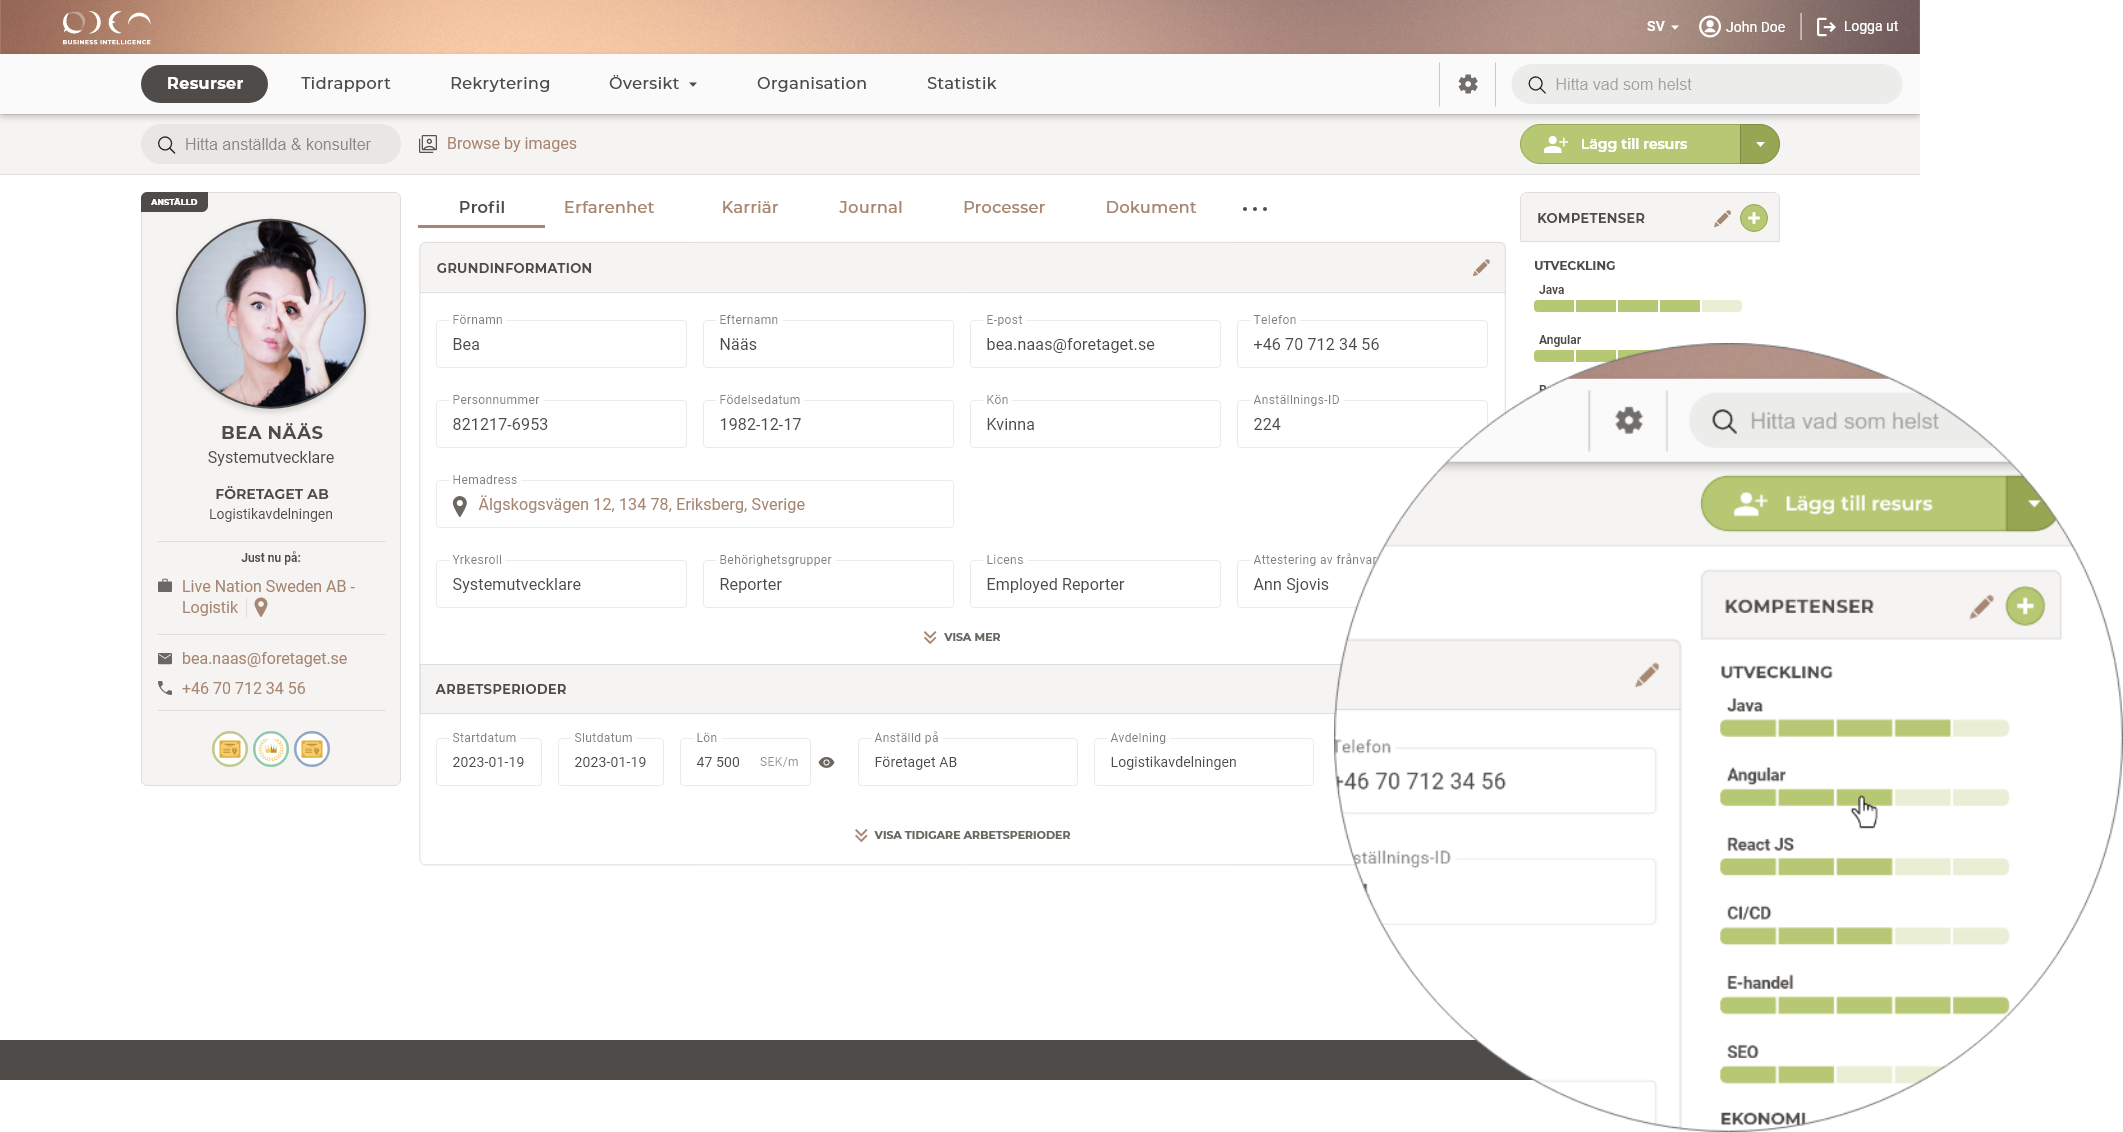
Task: Click the Yrkesroll field Systemutvecklare
Action: 561,584
